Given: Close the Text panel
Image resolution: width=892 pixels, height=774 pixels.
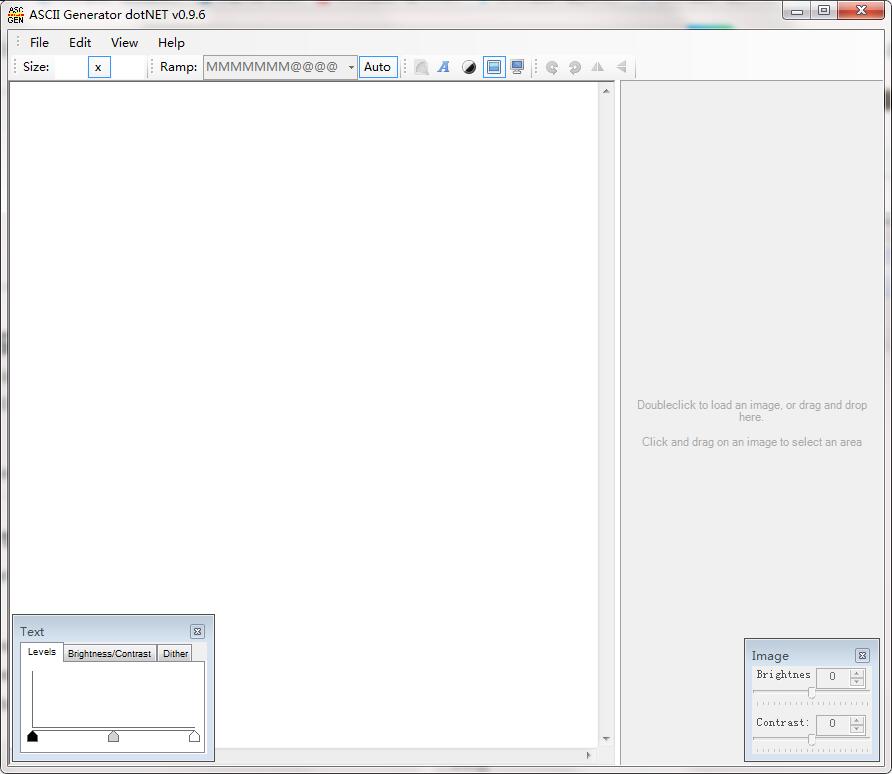Looking at the screenshot, I should click(197, 631).
